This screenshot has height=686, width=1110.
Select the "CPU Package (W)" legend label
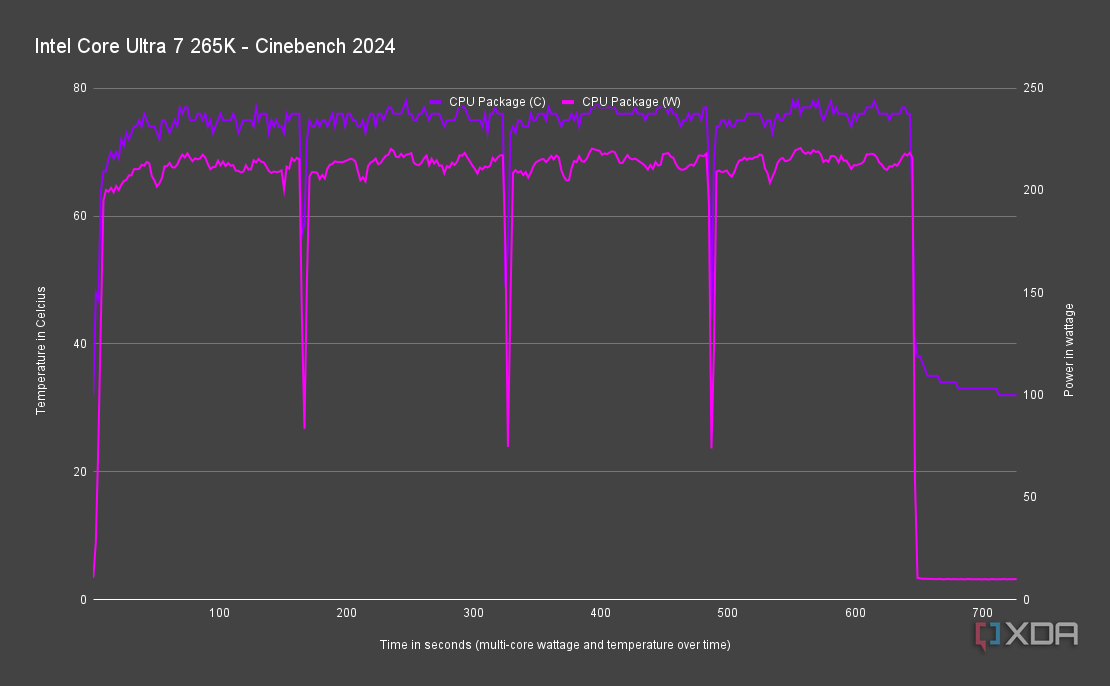(631, 102)
